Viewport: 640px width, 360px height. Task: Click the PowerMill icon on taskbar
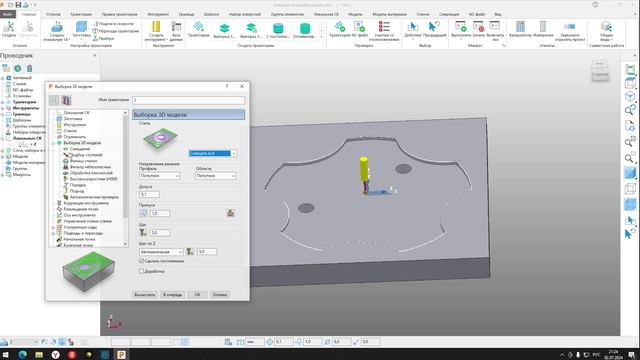click(121, 354)
